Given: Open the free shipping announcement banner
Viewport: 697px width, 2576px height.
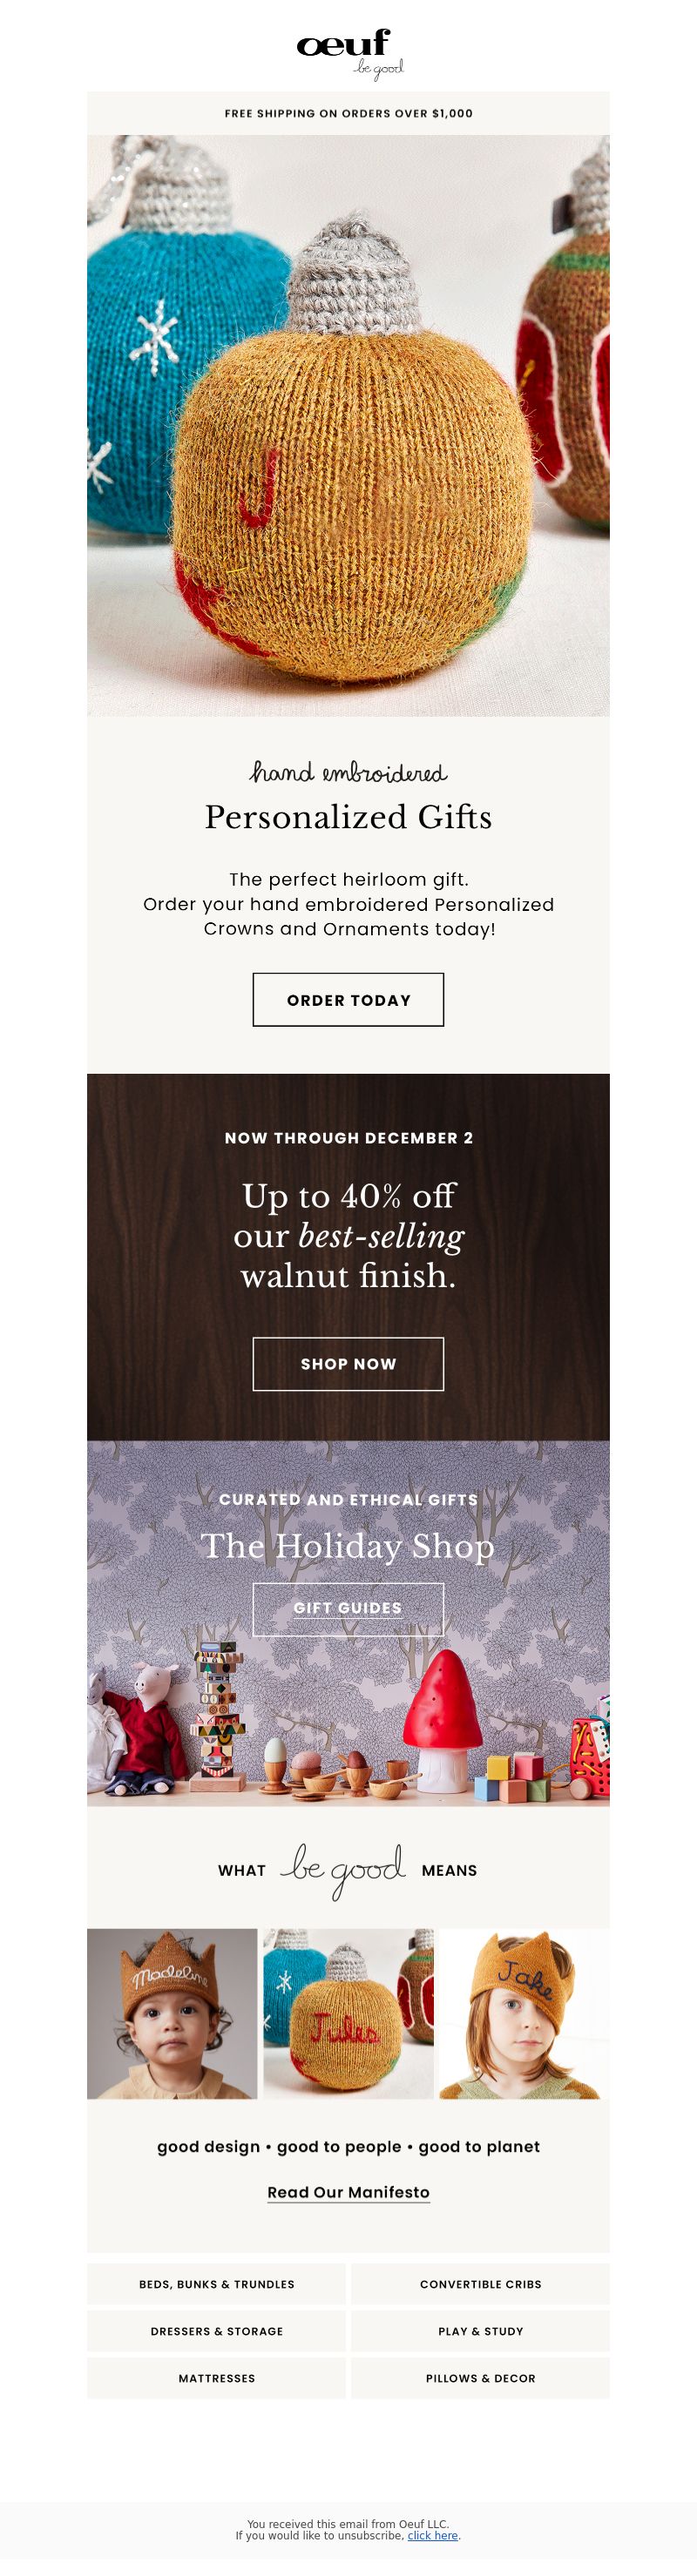Looking at the screenshot, I should (348, 113).
